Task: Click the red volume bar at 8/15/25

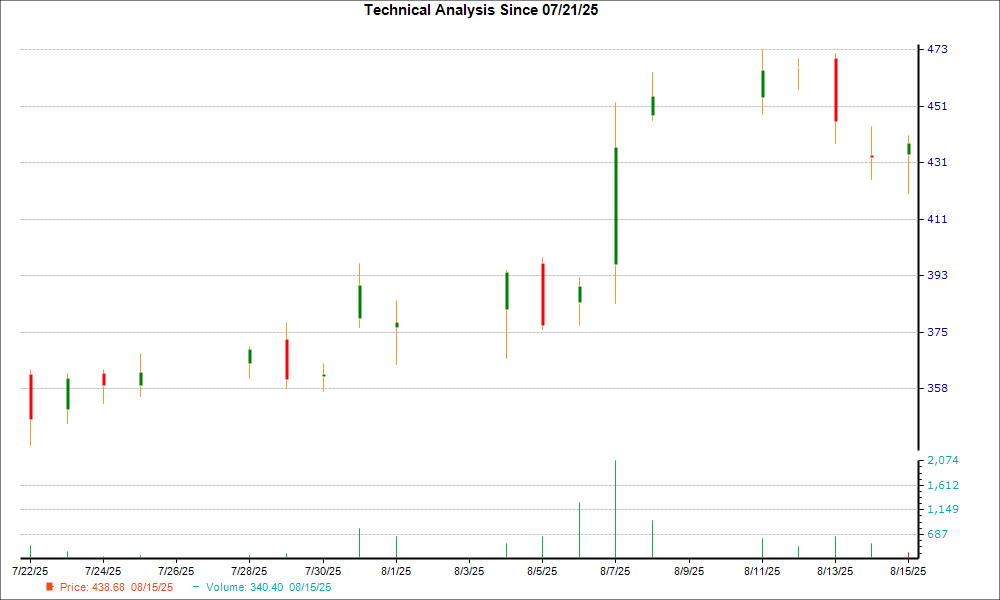Action: (x=909, y=555)
